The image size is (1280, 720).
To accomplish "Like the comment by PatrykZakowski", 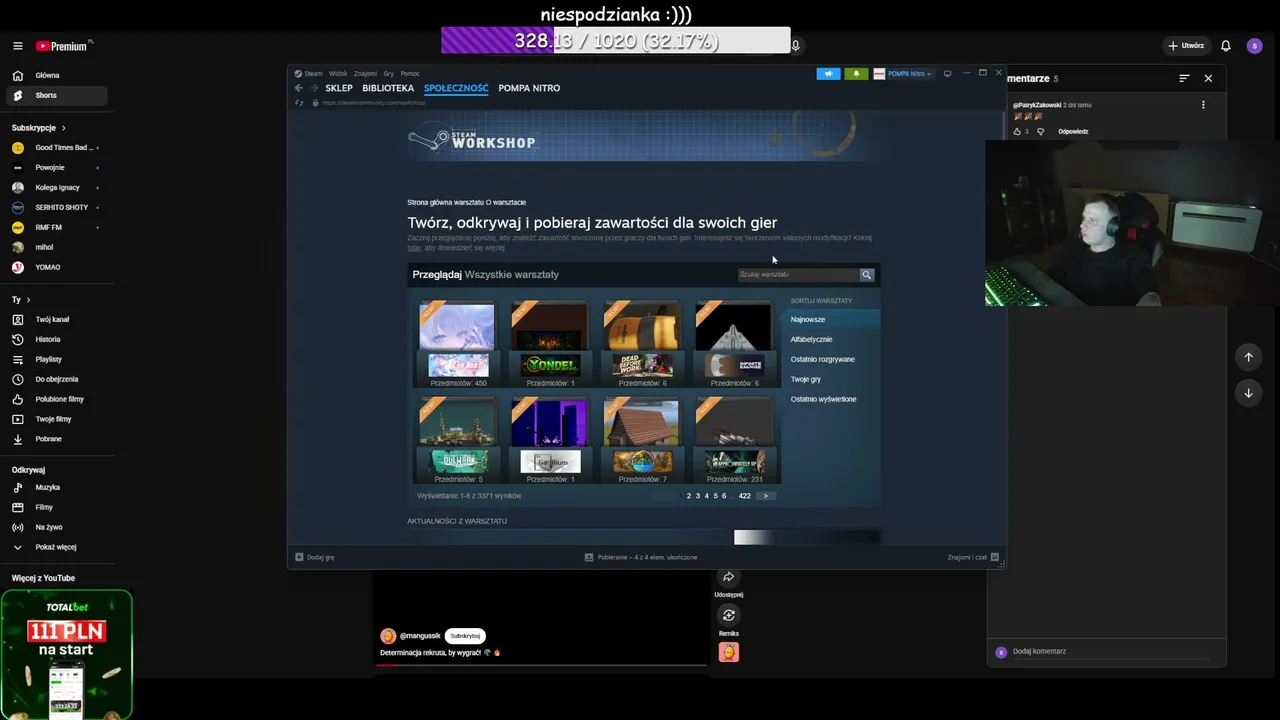I will pyautogui.click(x=1017, y=131).
